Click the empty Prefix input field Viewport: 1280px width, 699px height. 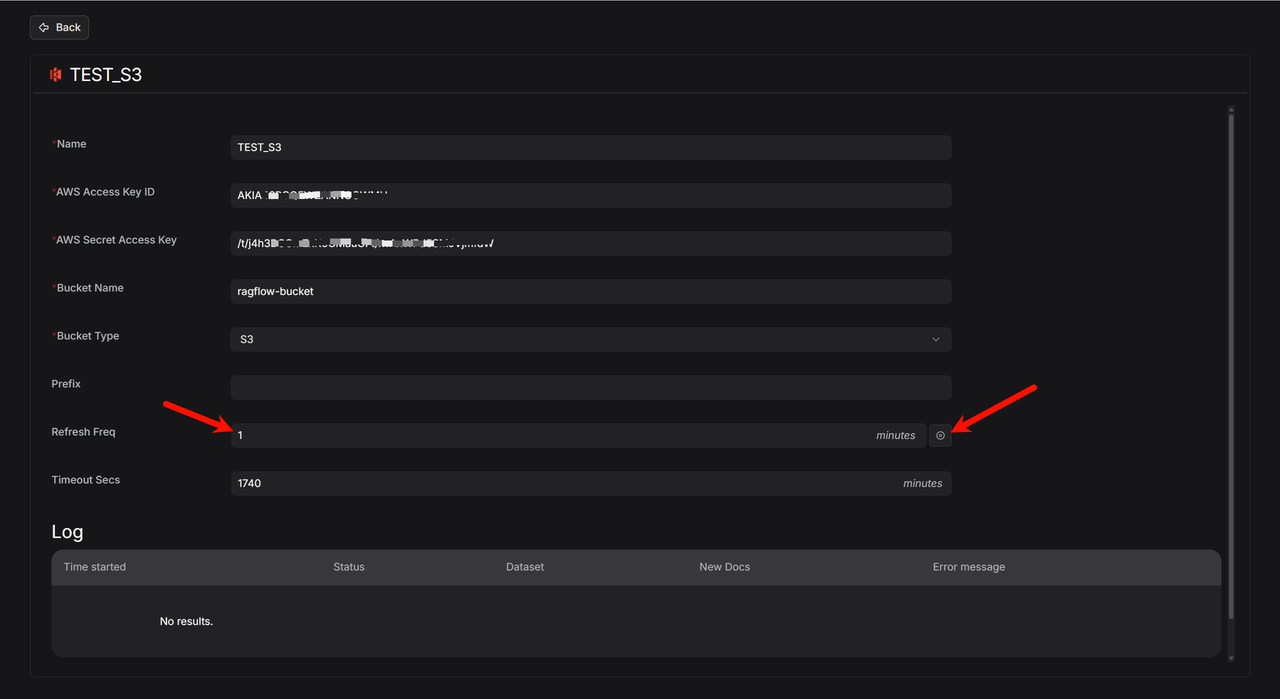pos(590,387)
